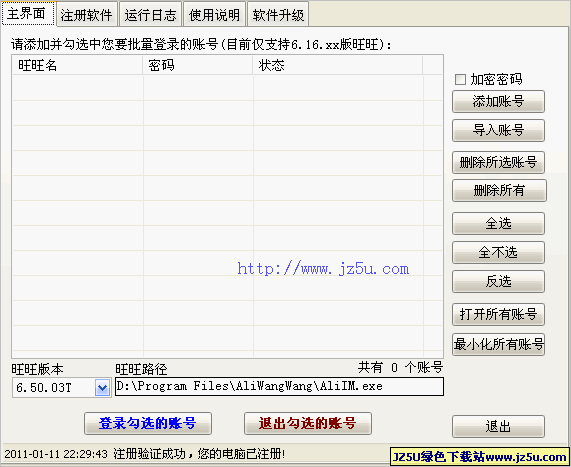This screenshot has width=571, height=467.
Task: Click the 旺旺路径 input field
Action: 279,386
